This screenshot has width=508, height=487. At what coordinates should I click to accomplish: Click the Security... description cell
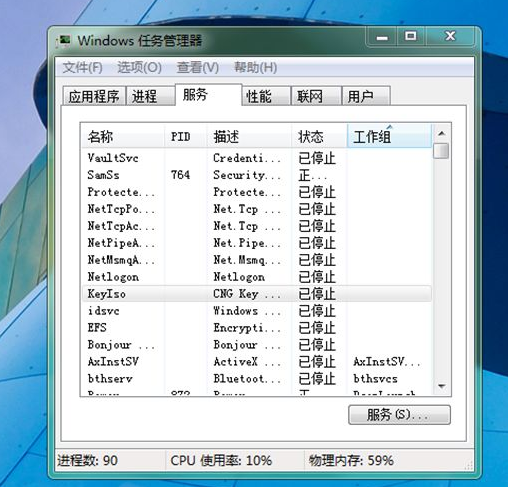click(247, 175)
